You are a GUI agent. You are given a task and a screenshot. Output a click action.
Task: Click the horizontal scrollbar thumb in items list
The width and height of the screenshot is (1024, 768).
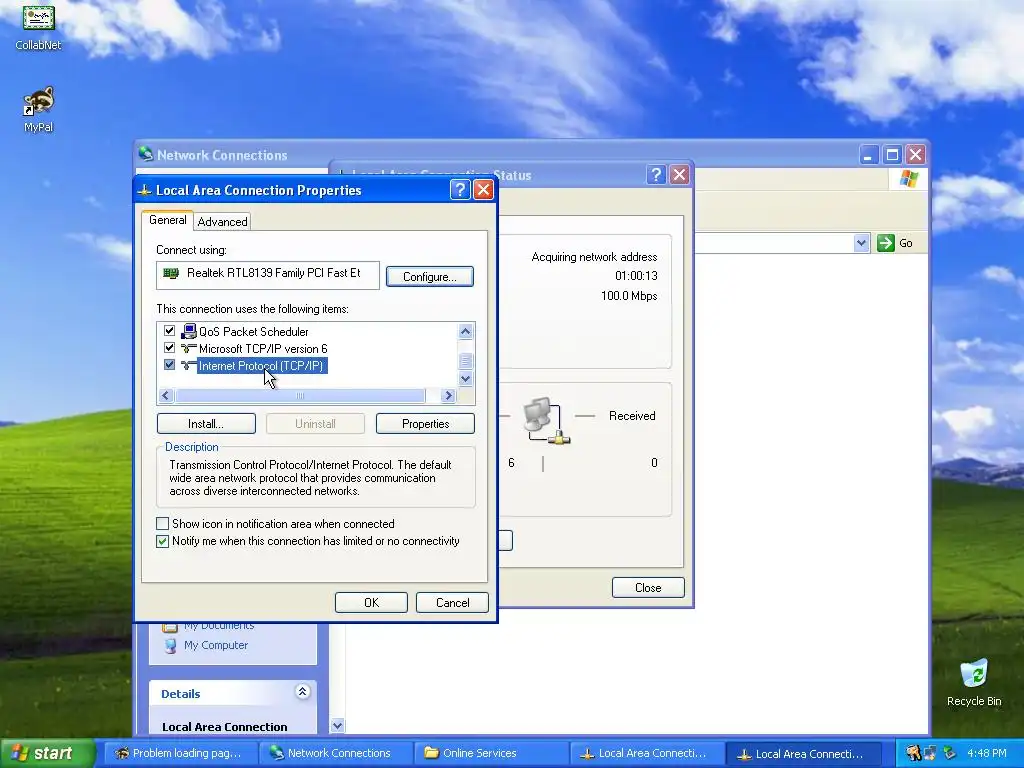300,395
